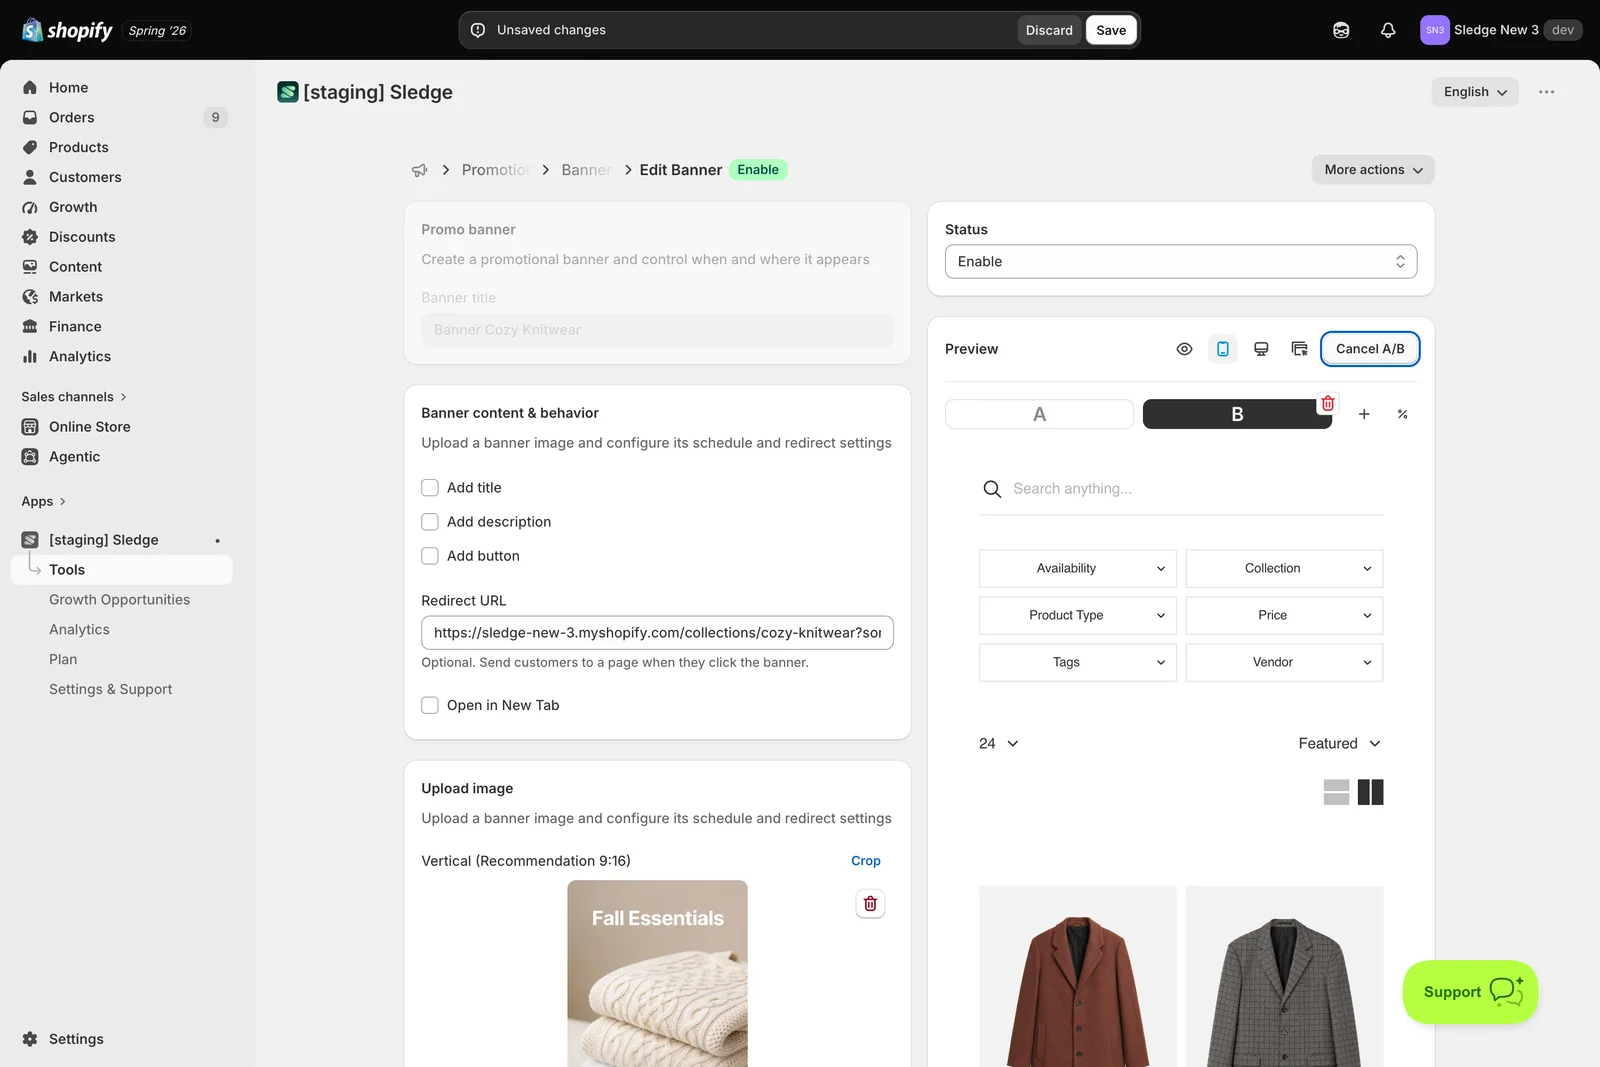The width and height of the screenshot is (1600, 1067).
Task: Select the list layout view icon
Action: pos(1337,793)
